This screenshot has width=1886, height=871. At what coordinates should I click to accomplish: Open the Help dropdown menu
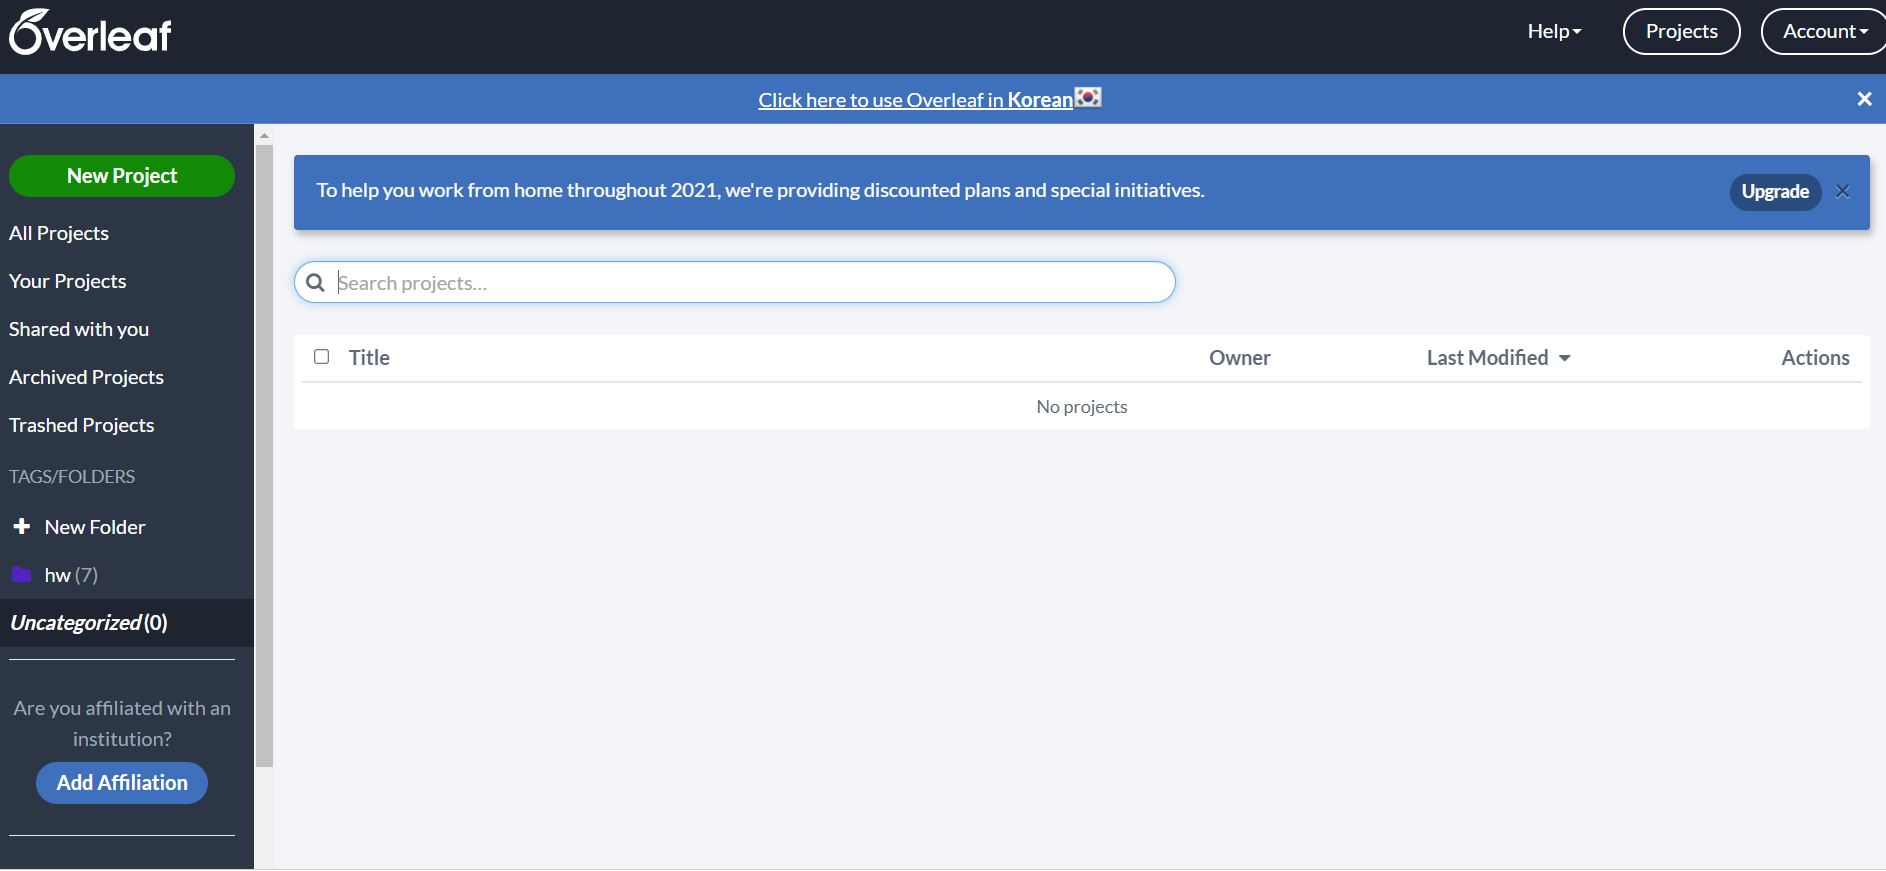(1554, 31)
